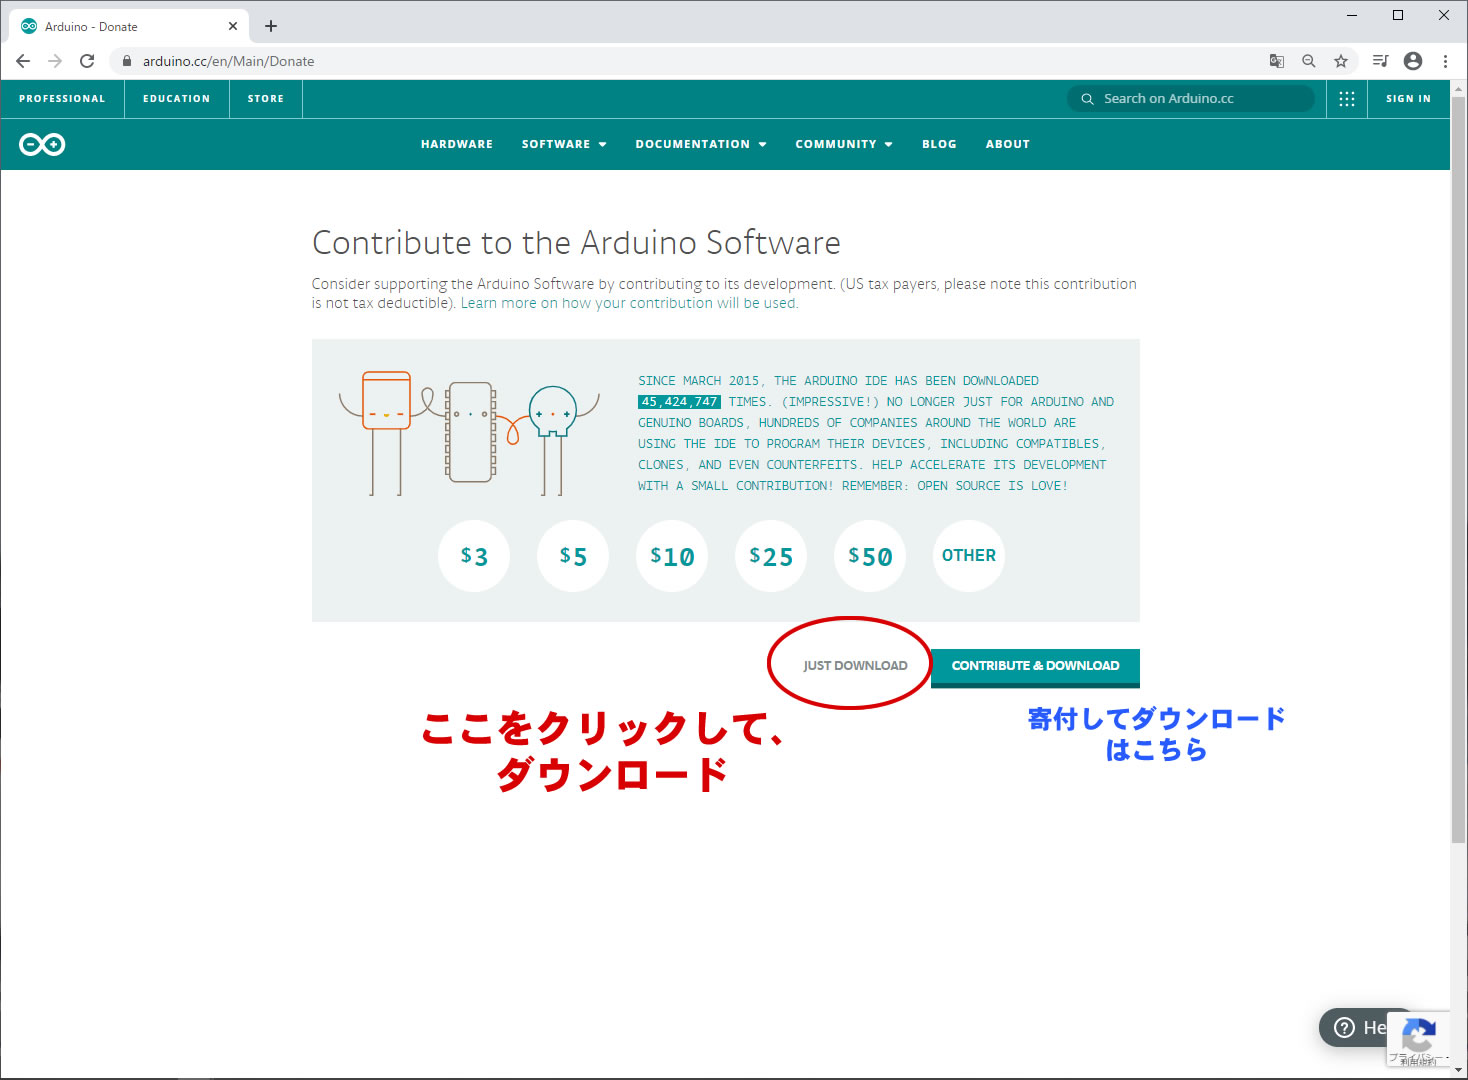This screenshot has height=1080, width=1468.
Task: Go to Professional section
Action: point(62,99)
